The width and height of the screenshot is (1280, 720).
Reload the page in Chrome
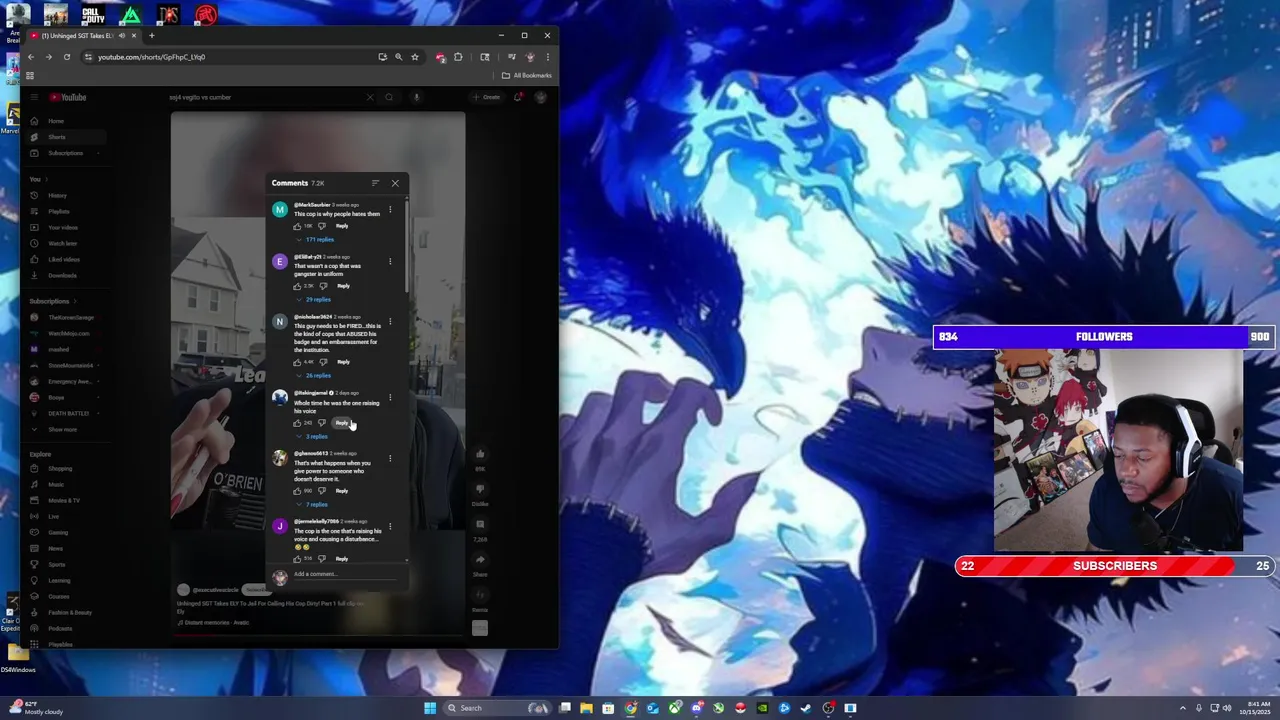(x=67, y=57)
